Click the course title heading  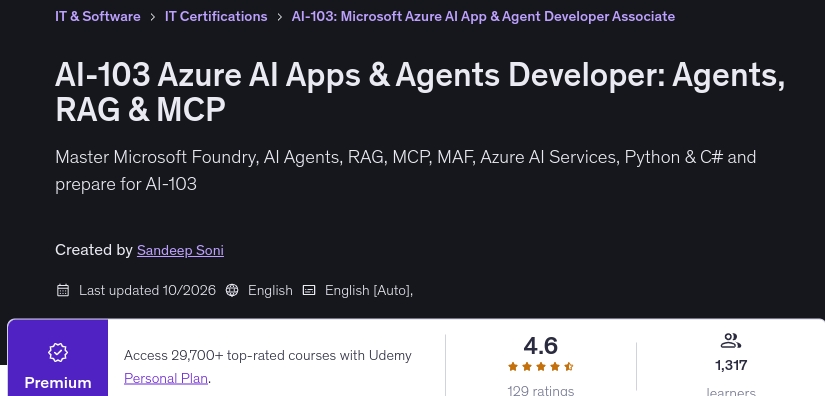click(x=420, y=92)
